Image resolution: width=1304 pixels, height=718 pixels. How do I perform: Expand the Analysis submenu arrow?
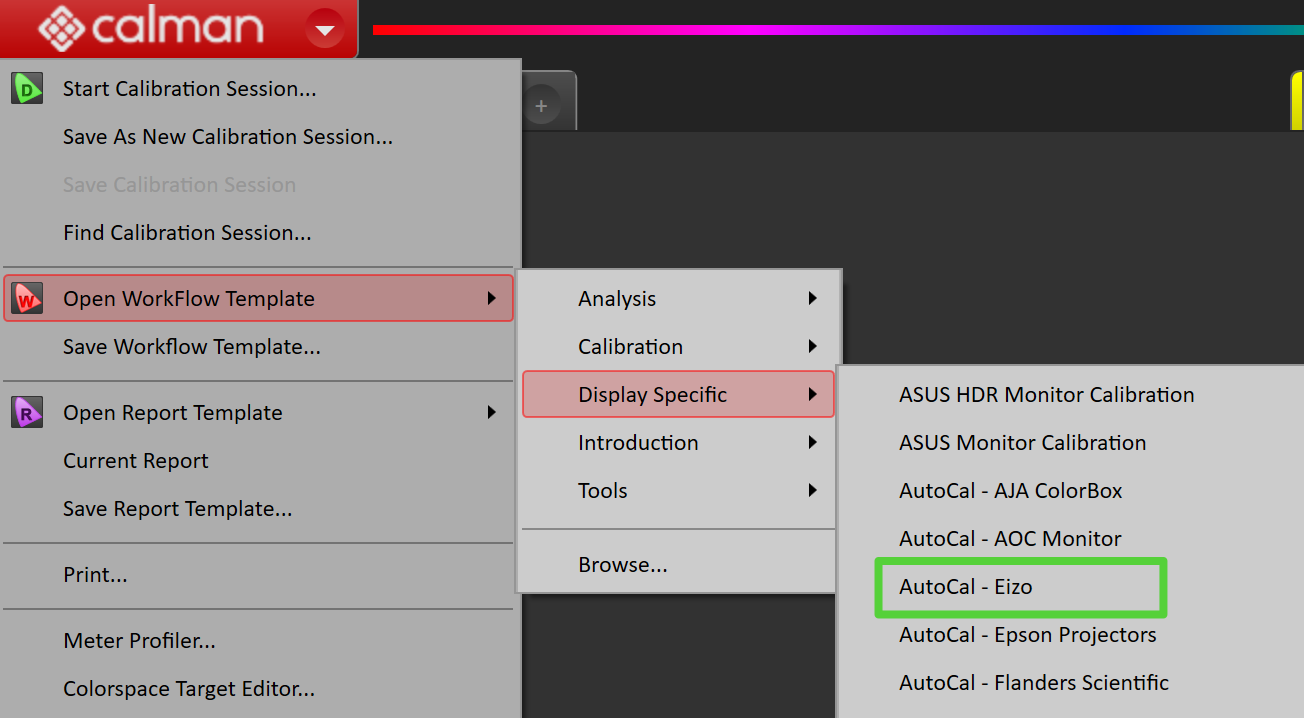click(813, 298)
